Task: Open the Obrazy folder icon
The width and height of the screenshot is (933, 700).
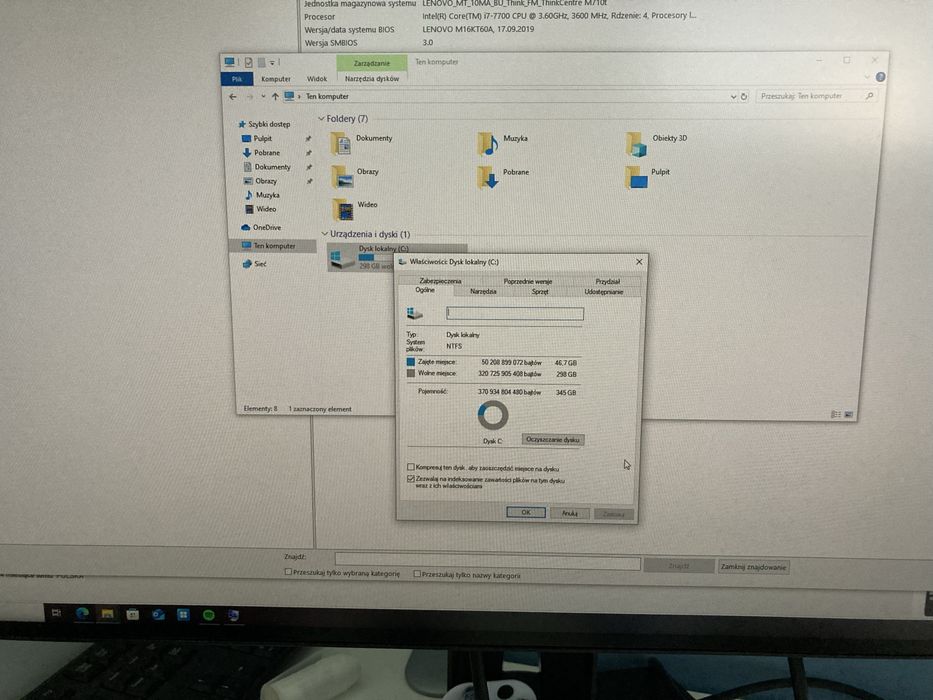Action: (342, 177)
